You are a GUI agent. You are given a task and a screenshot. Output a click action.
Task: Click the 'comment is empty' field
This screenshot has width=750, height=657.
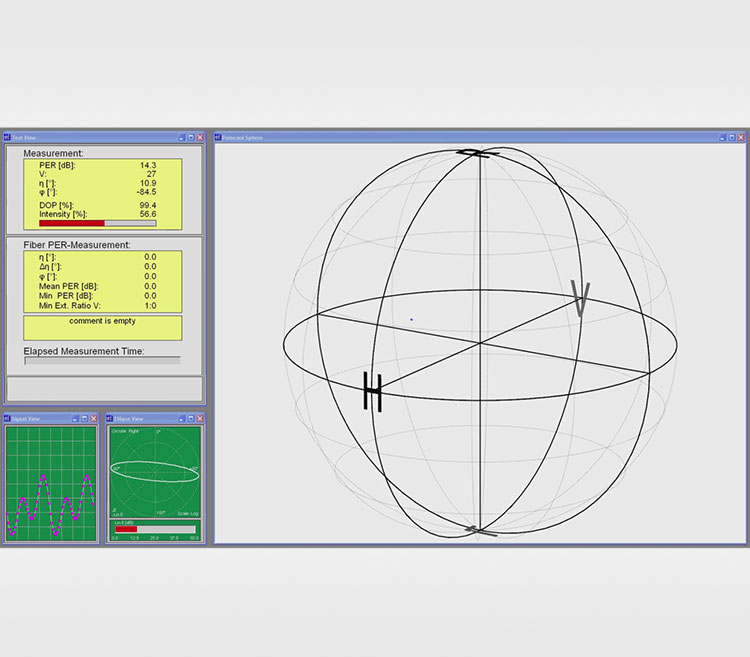(103, 327)
